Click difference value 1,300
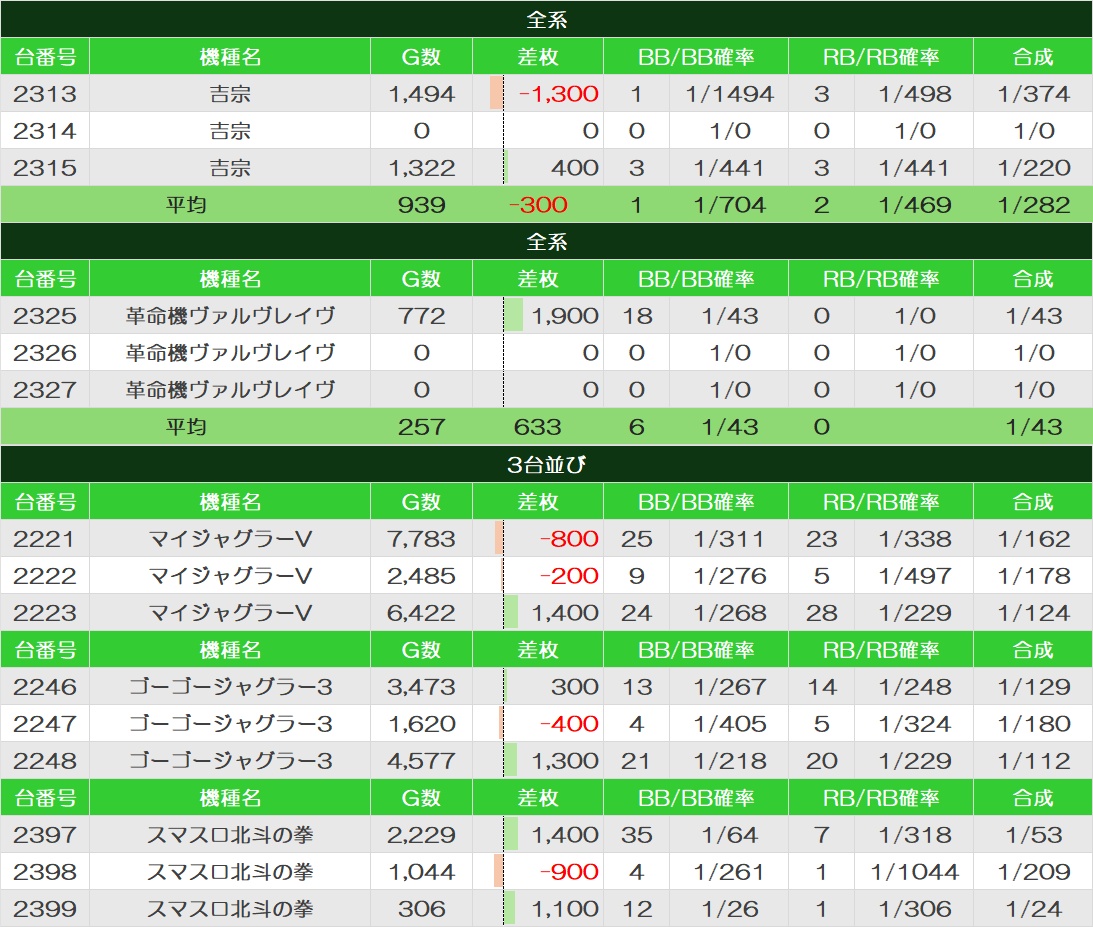This screenshot has height=927, width=1093. [565, 760]
